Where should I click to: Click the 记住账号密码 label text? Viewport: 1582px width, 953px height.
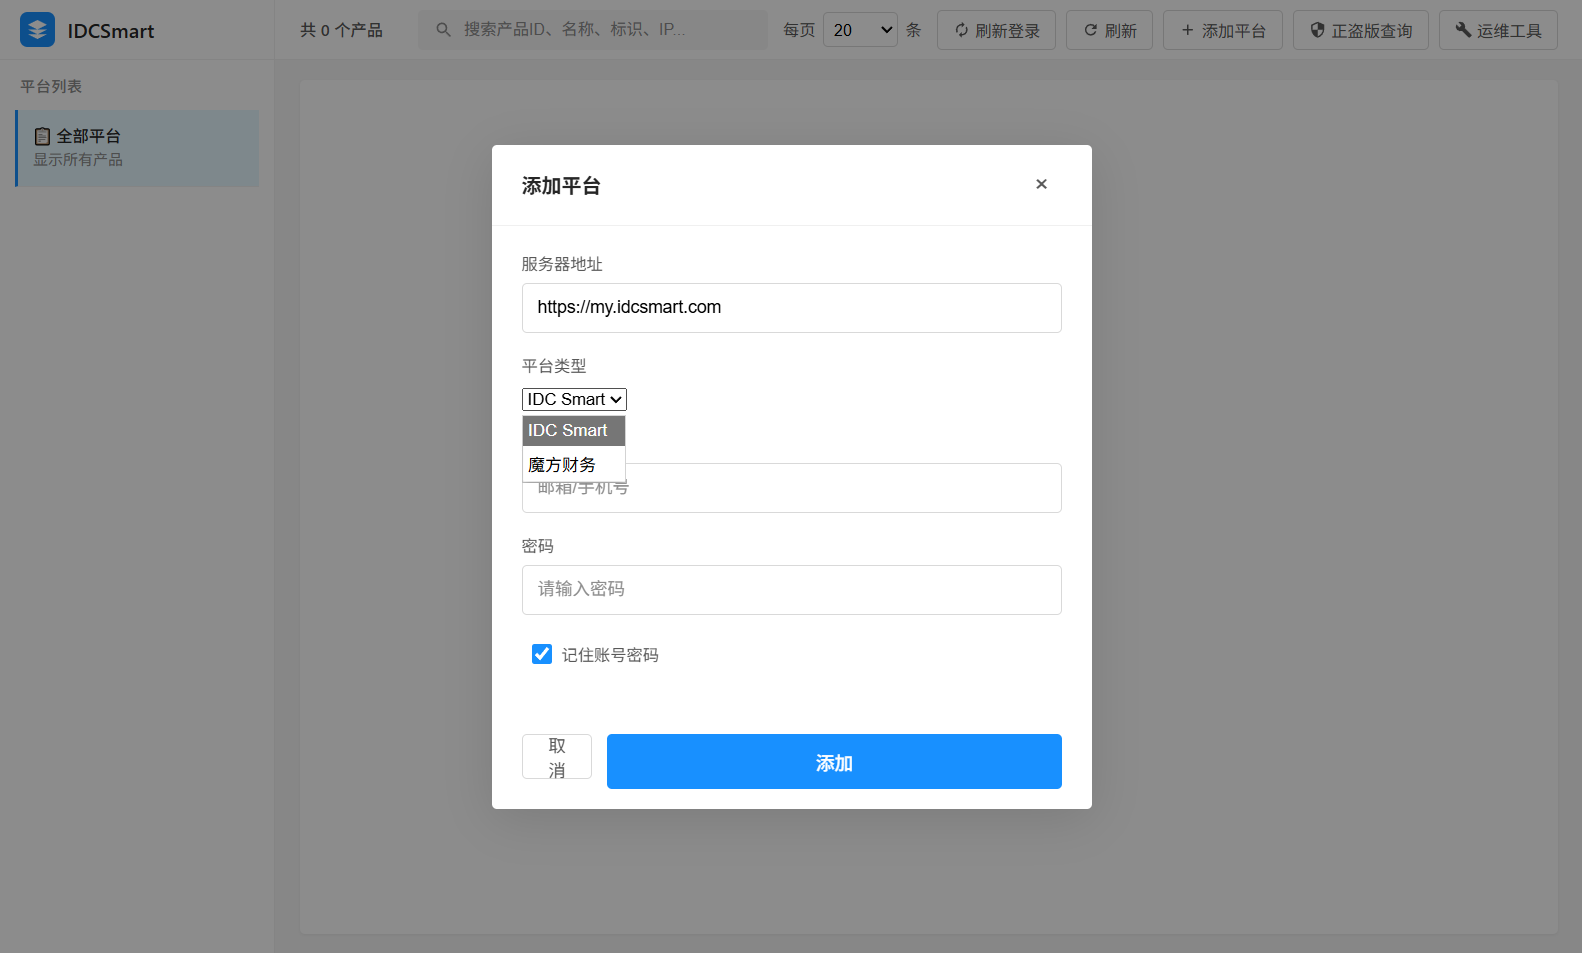click(610, 655)
